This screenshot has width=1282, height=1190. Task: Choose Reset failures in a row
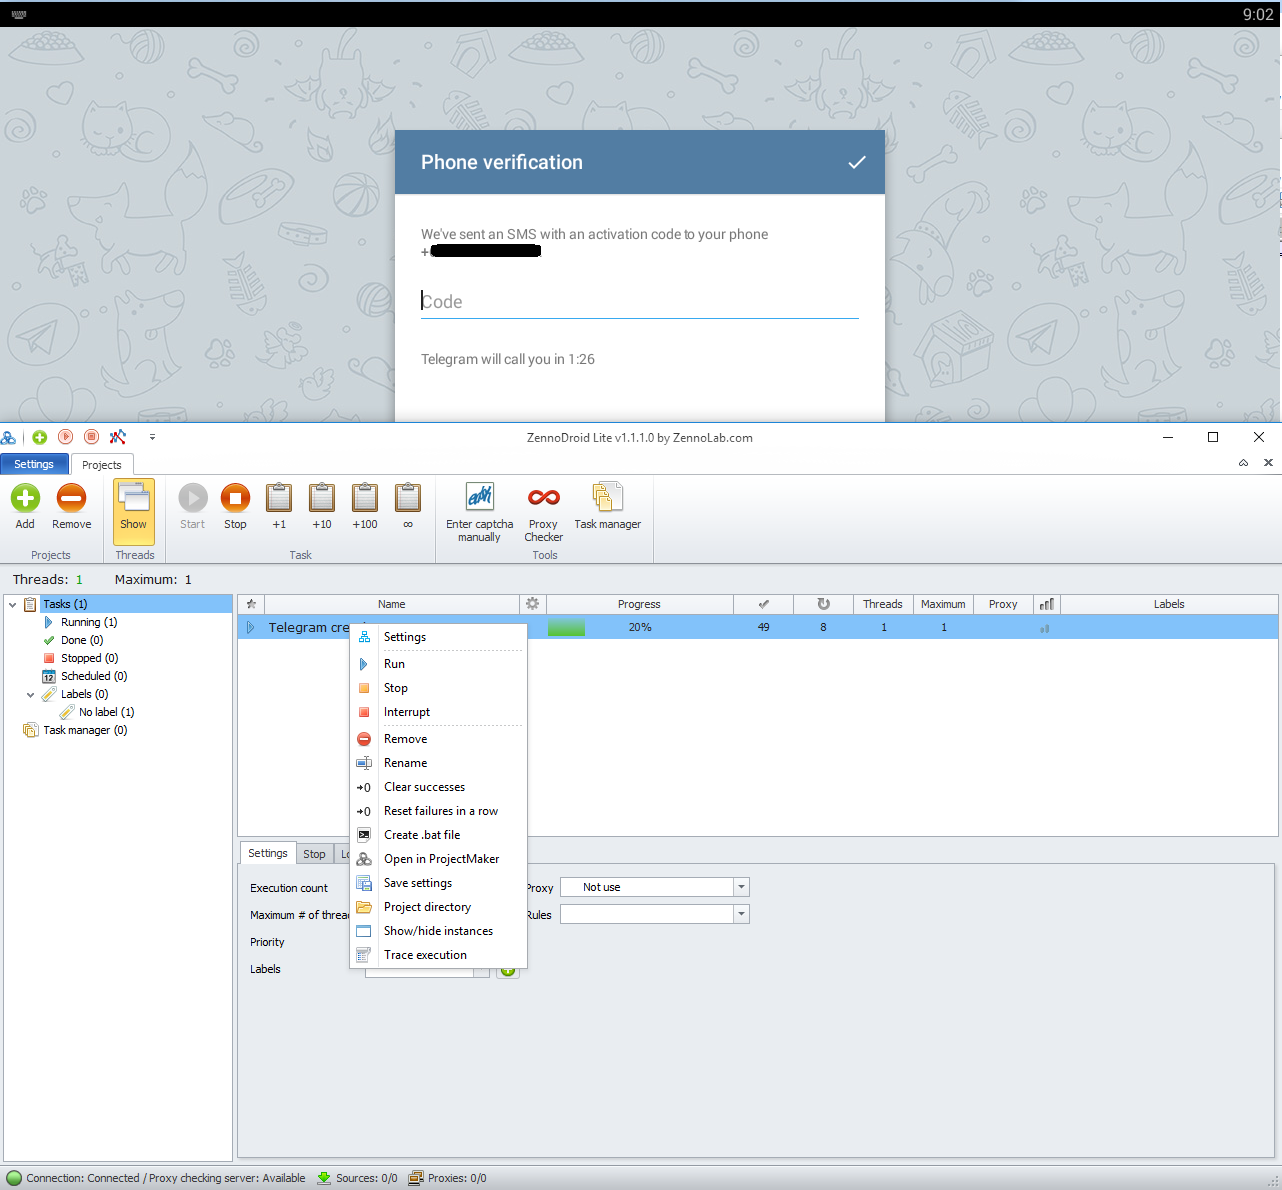click(x=438, y=811)
